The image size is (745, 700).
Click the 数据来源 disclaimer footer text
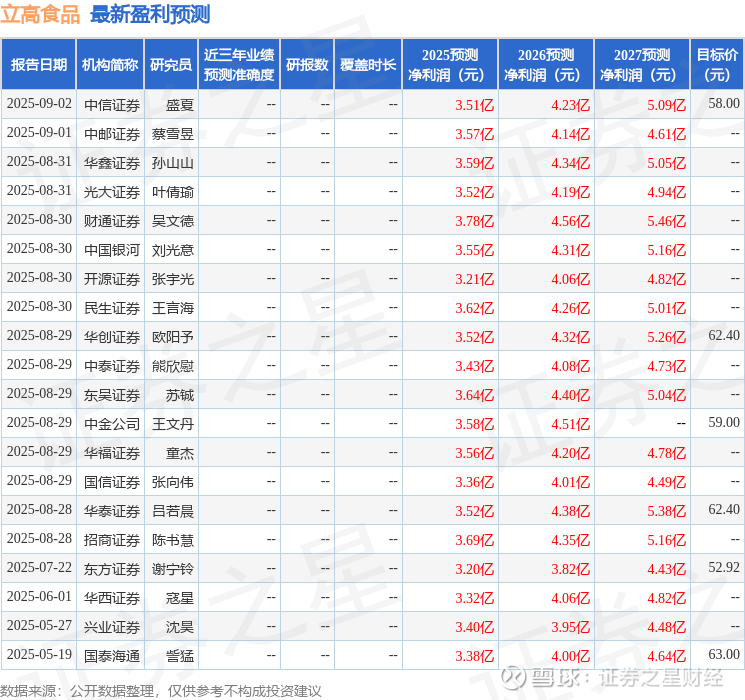point(161,691)
